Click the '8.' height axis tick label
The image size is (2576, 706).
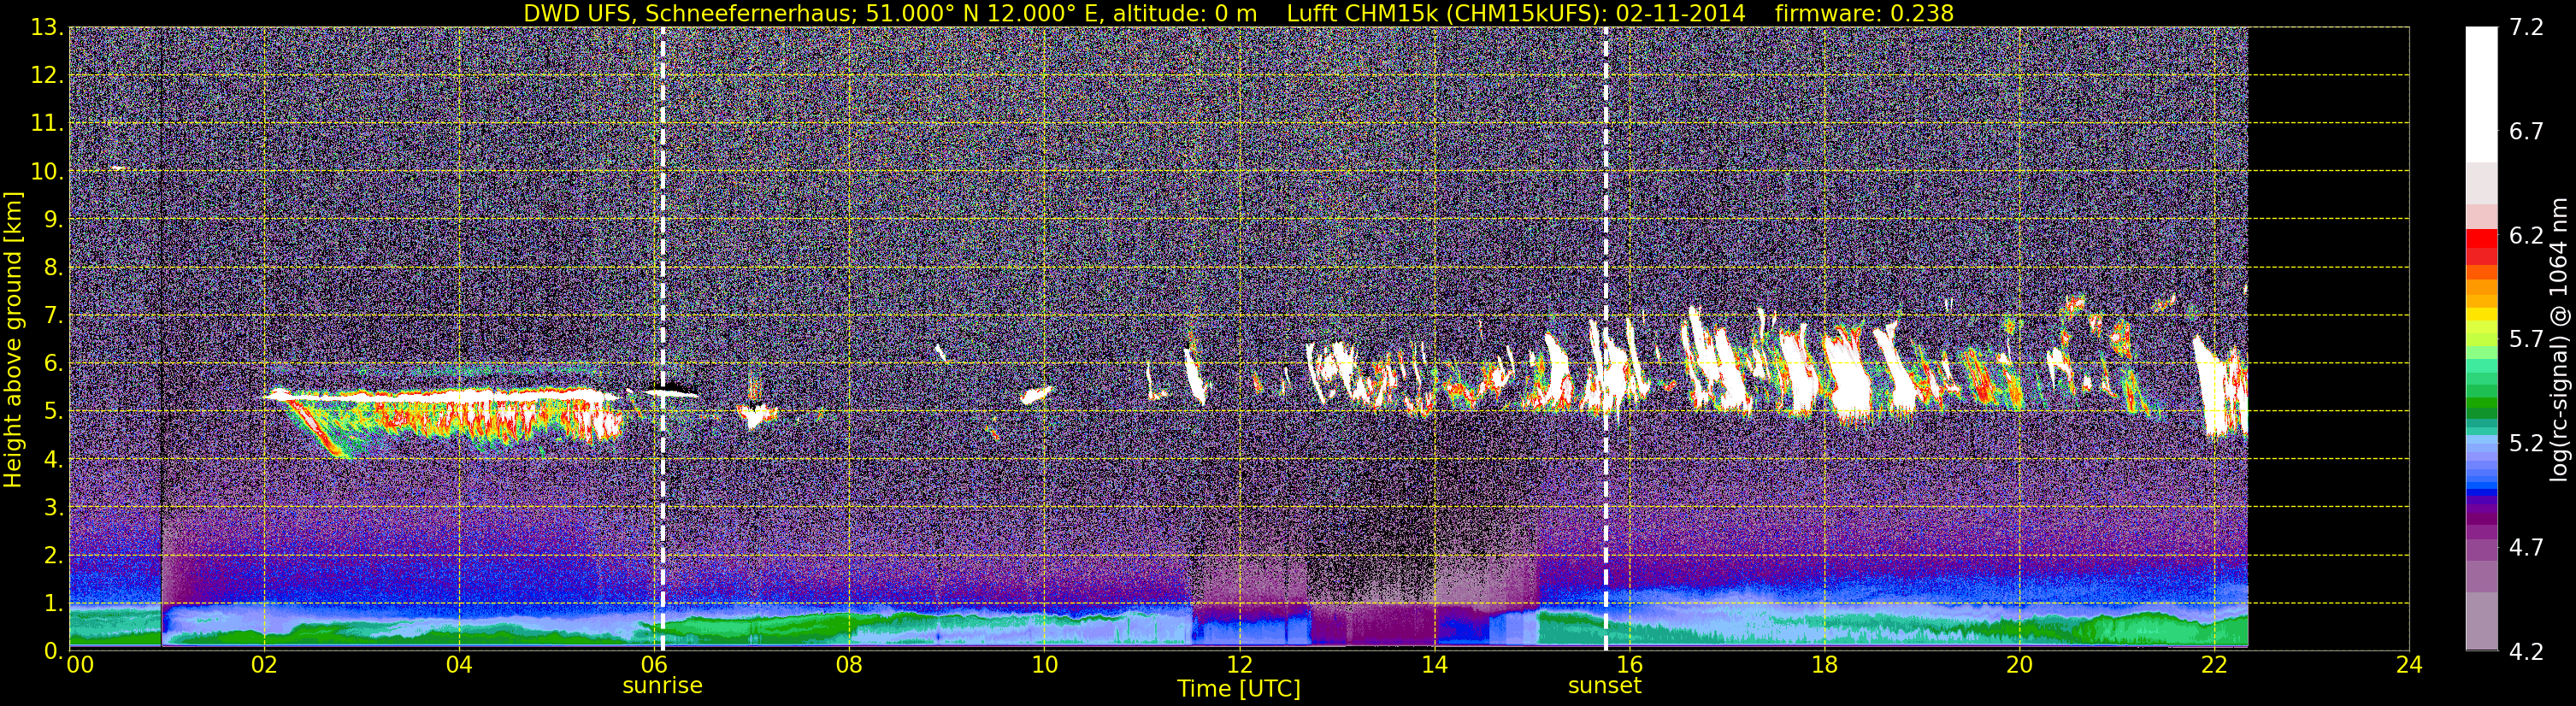[53, 267]
